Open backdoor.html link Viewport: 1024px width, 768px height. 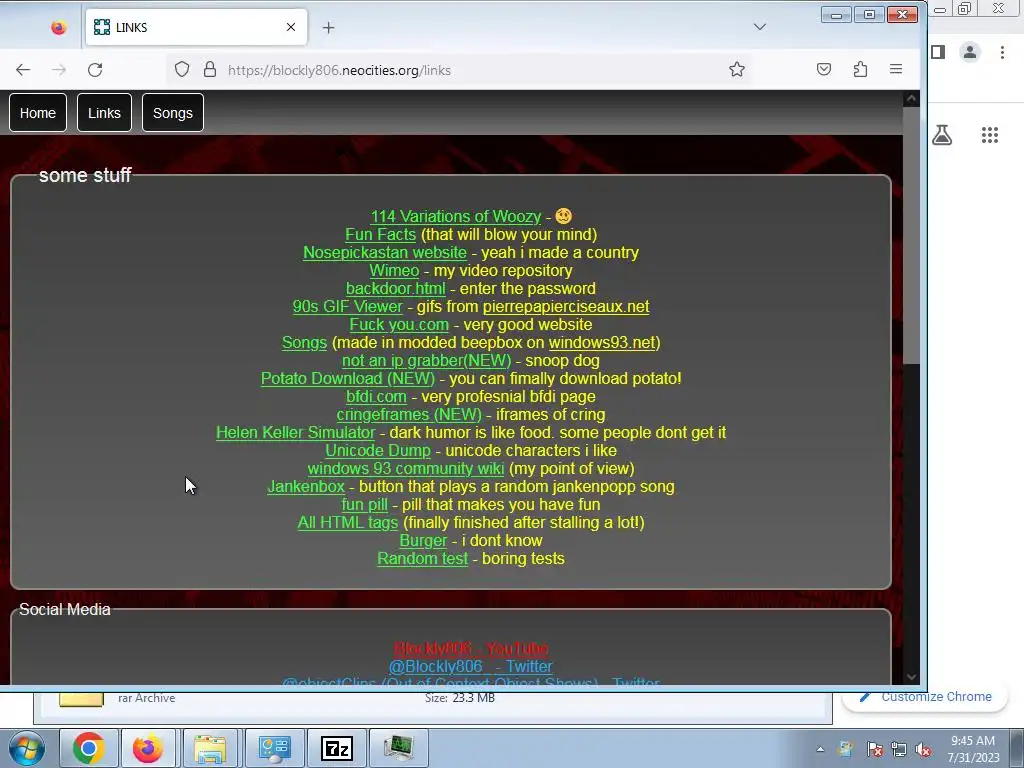[396, 289]
